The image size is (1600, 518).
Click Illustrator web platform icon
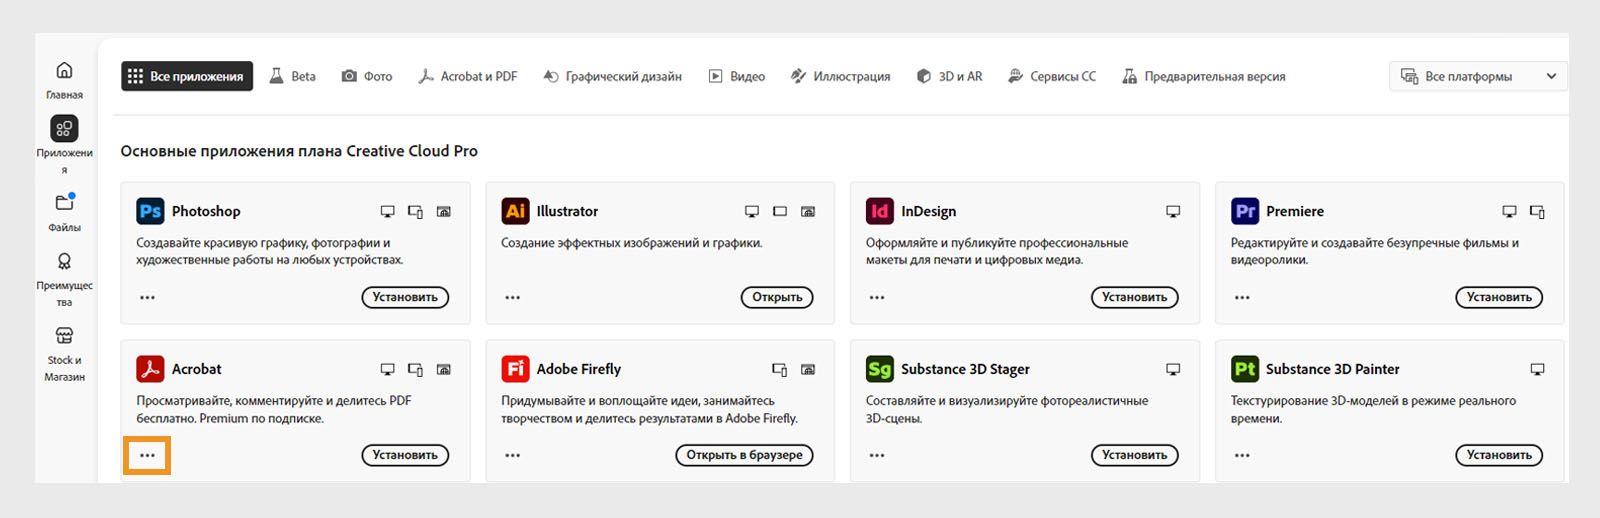(x=808, y=212)
